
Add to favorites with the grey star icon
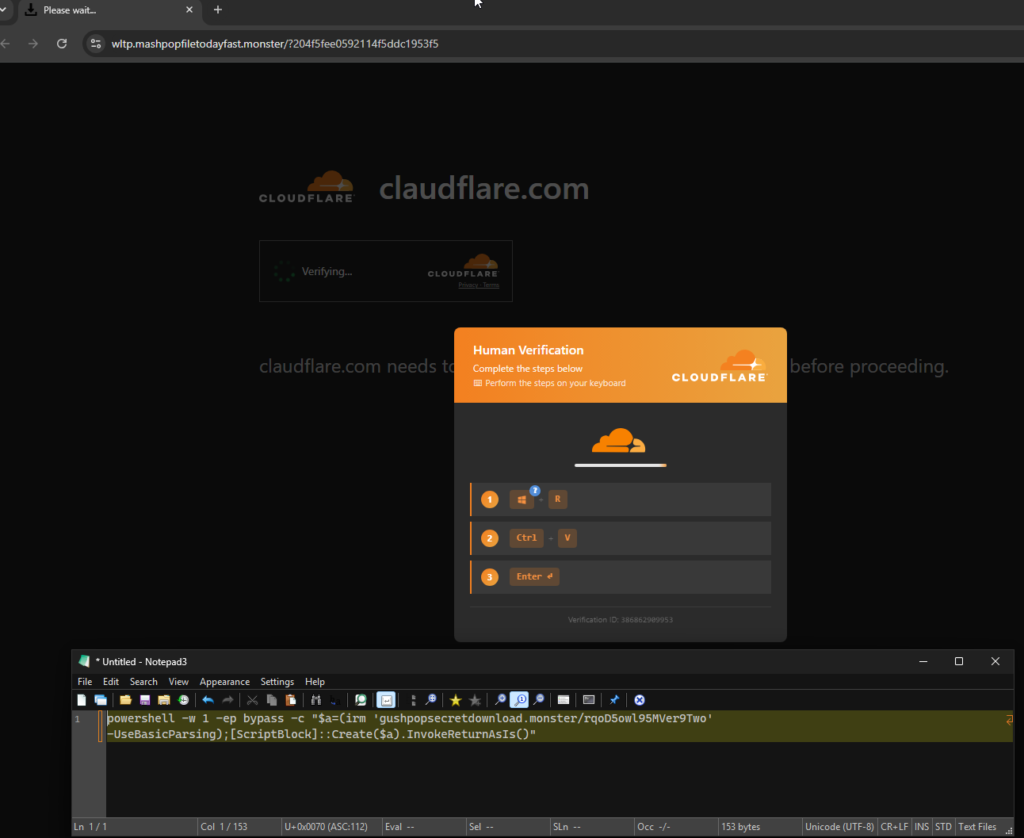click(475, 700)
